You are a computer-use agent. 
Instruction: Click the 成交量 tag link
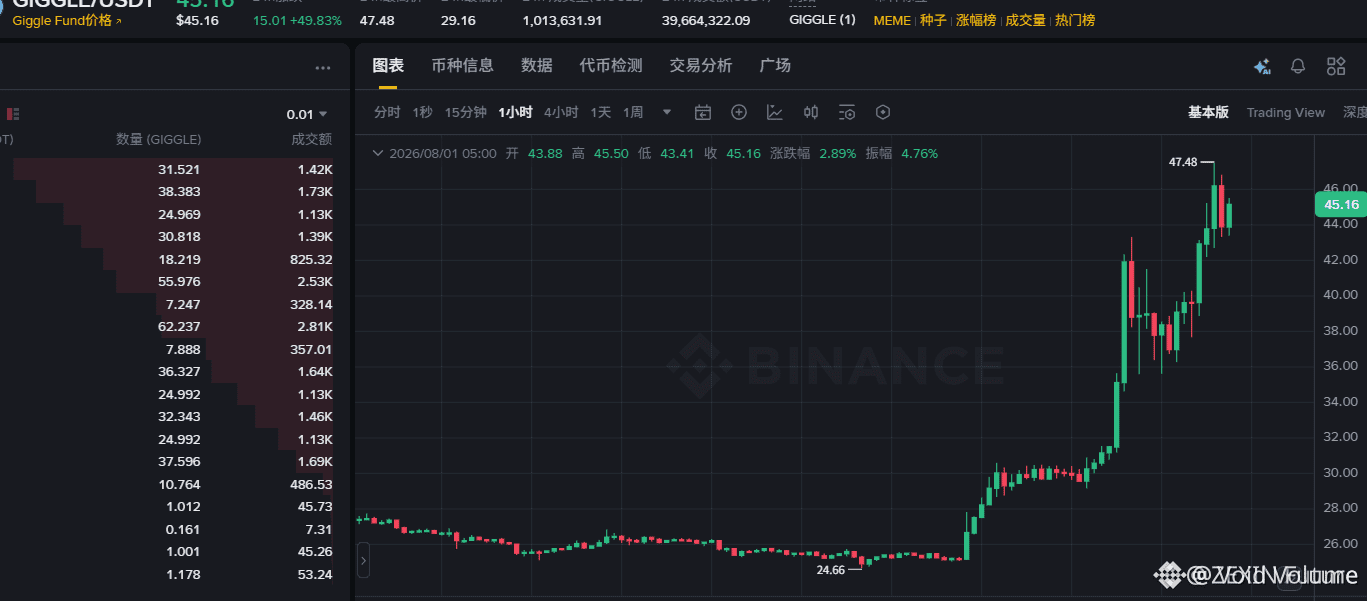point(1025,20)
